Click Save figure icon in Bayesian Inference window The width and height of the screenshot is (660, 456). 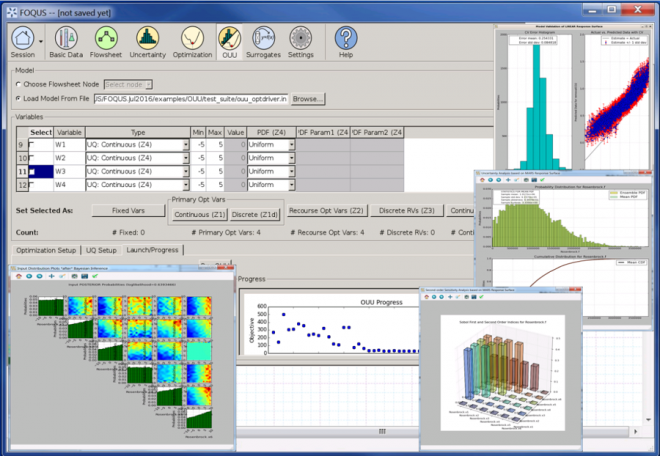coord(85,276)
